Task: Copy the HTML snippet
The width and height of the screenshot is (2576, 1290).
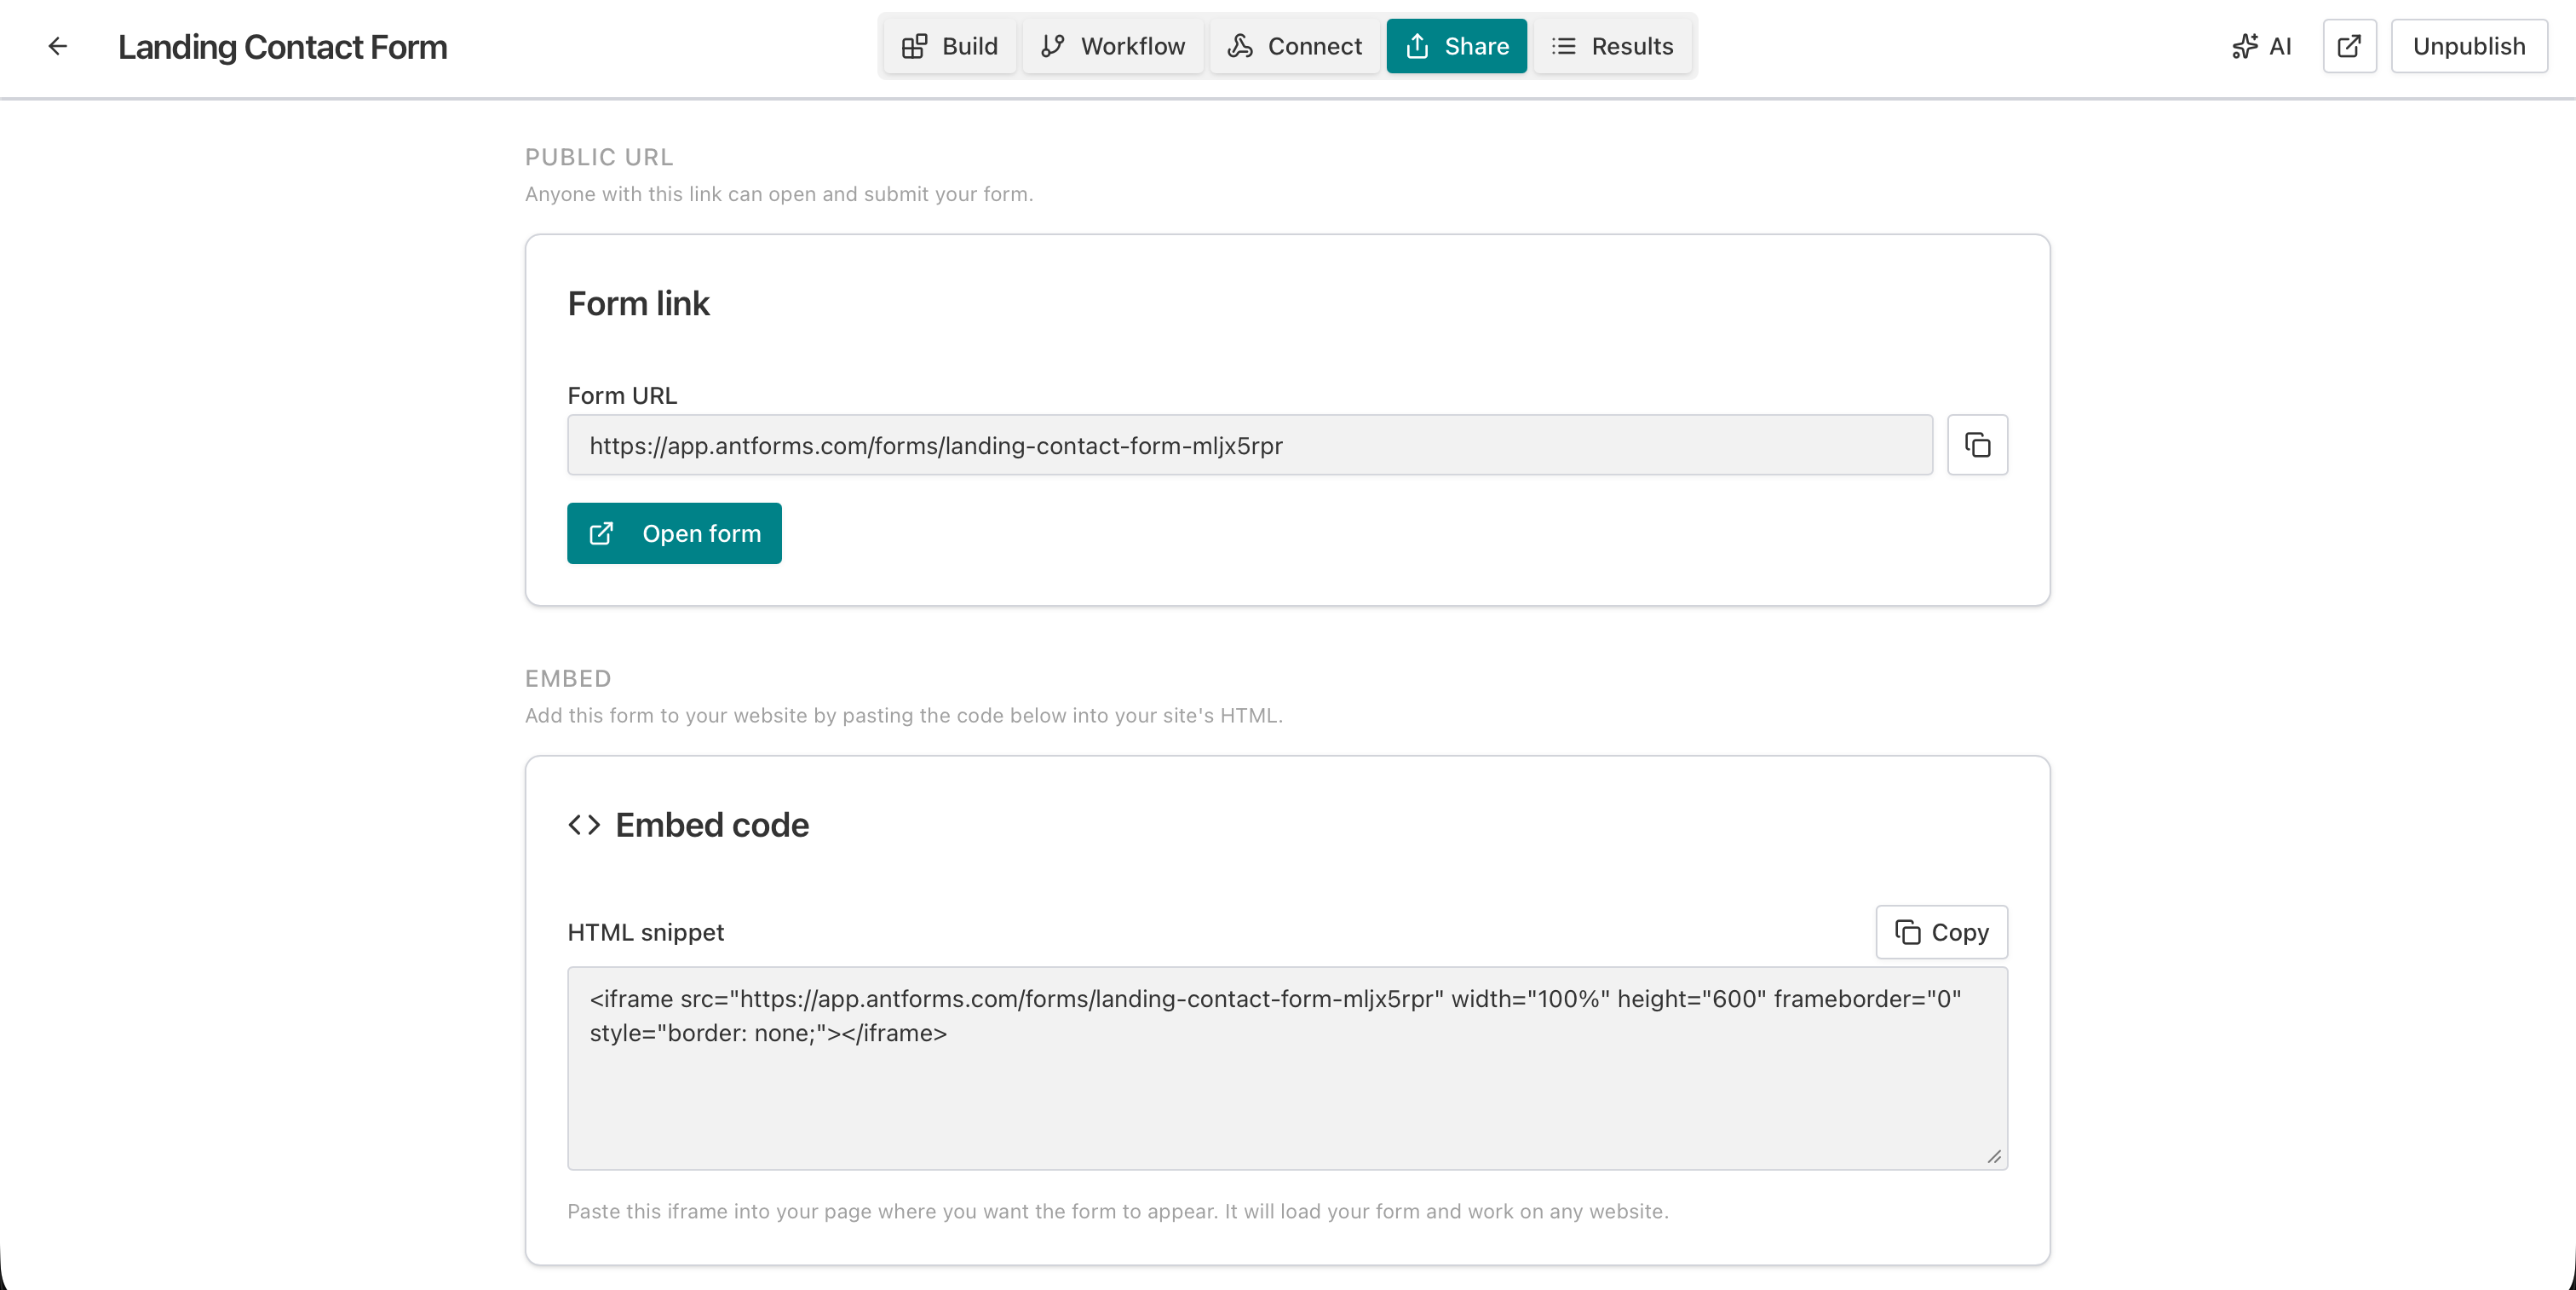Action: (x=1940, y=931)
